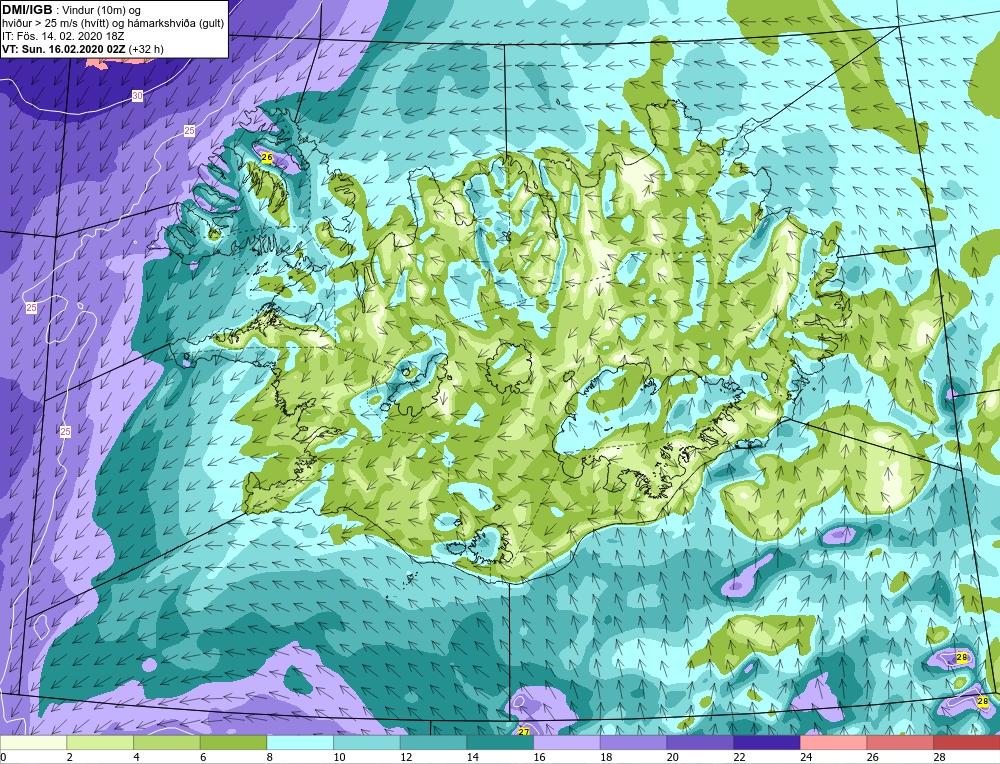Pick the 8–10 m/s light cyan legend swatch

point(300,743)
